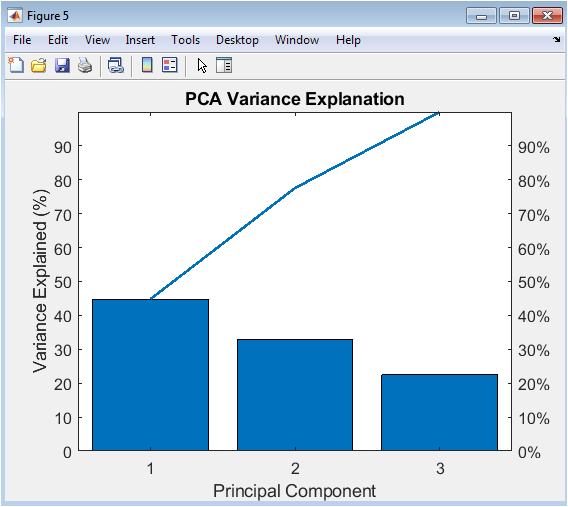568x507 pixels.
Task: Open the Insert menu
Action: pyautogui.click(x=140, y=40)
